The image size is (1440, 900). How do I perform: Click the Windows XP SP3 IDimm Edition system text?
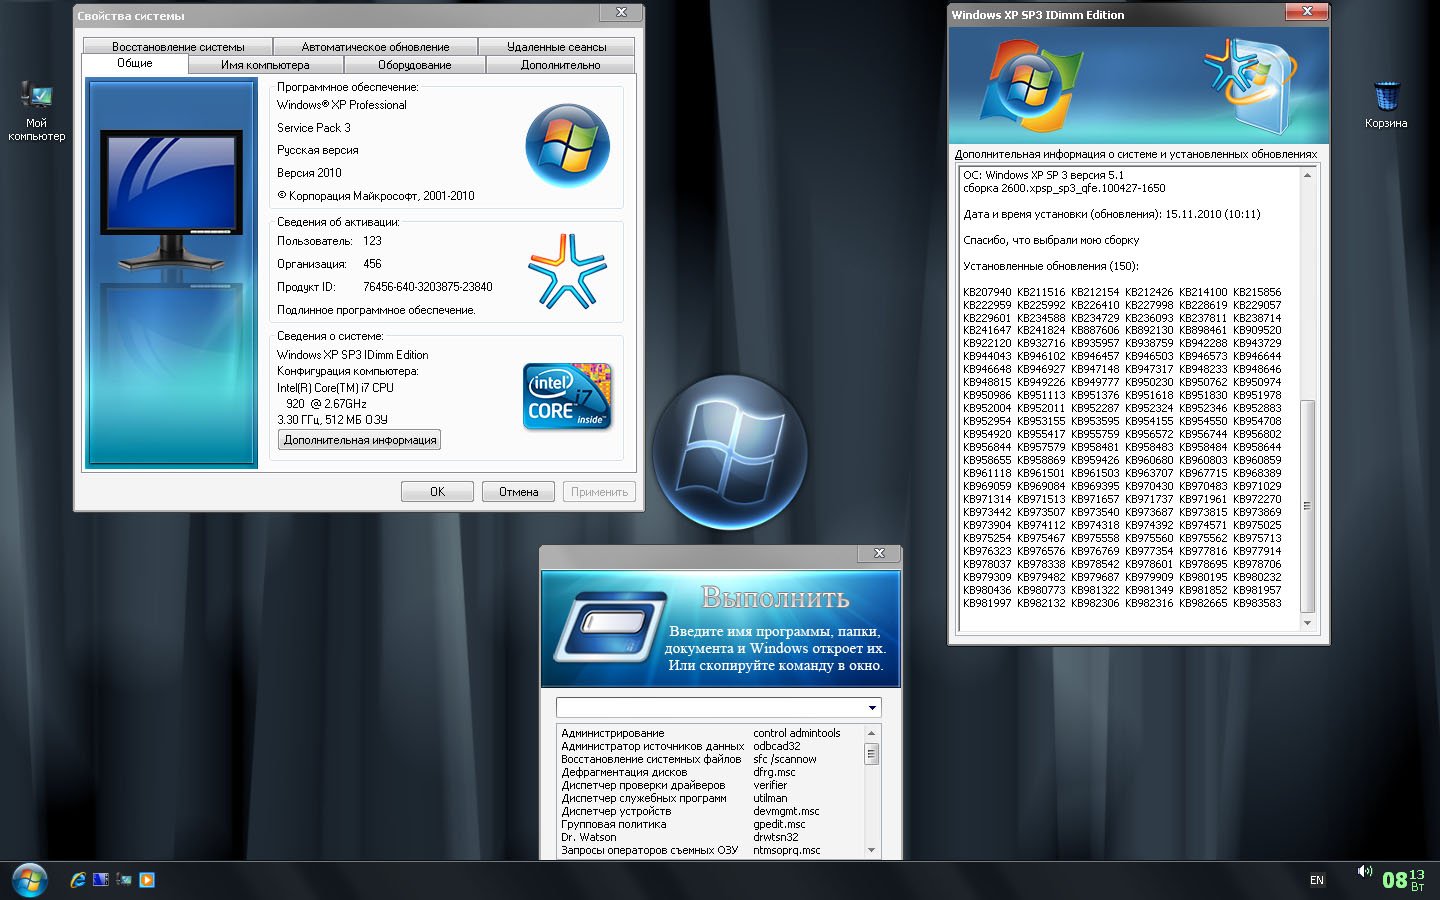pyautogui.click(x=353, y=355)
